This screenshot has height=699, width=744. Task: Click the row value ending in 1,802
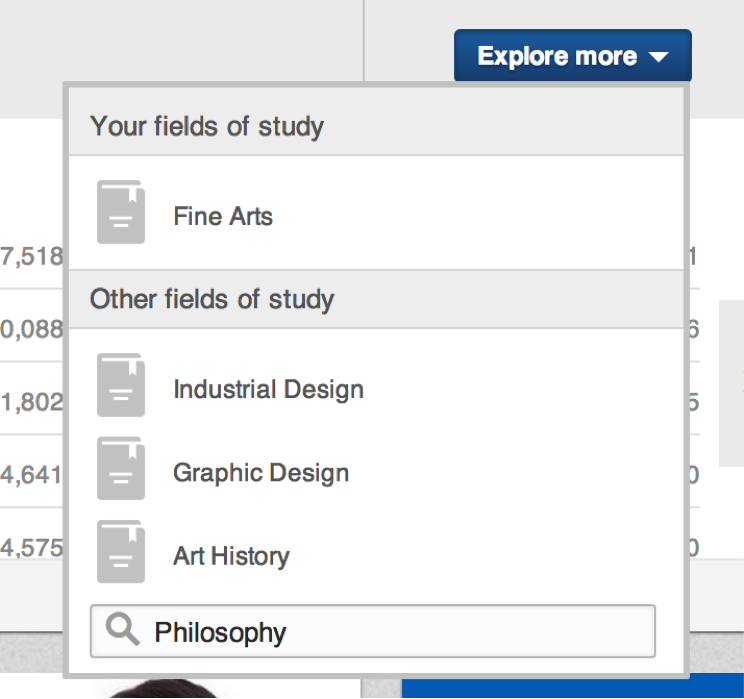click(x=32, y=402)
